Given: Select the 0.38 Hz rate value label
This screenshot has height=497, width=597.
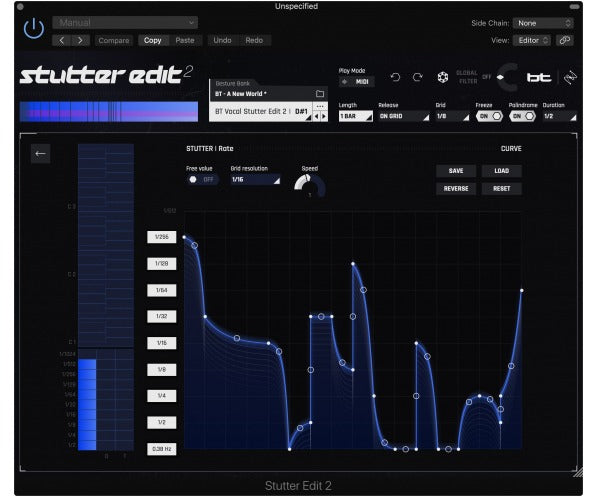Looking at the screenshot, I should point(162,449).
